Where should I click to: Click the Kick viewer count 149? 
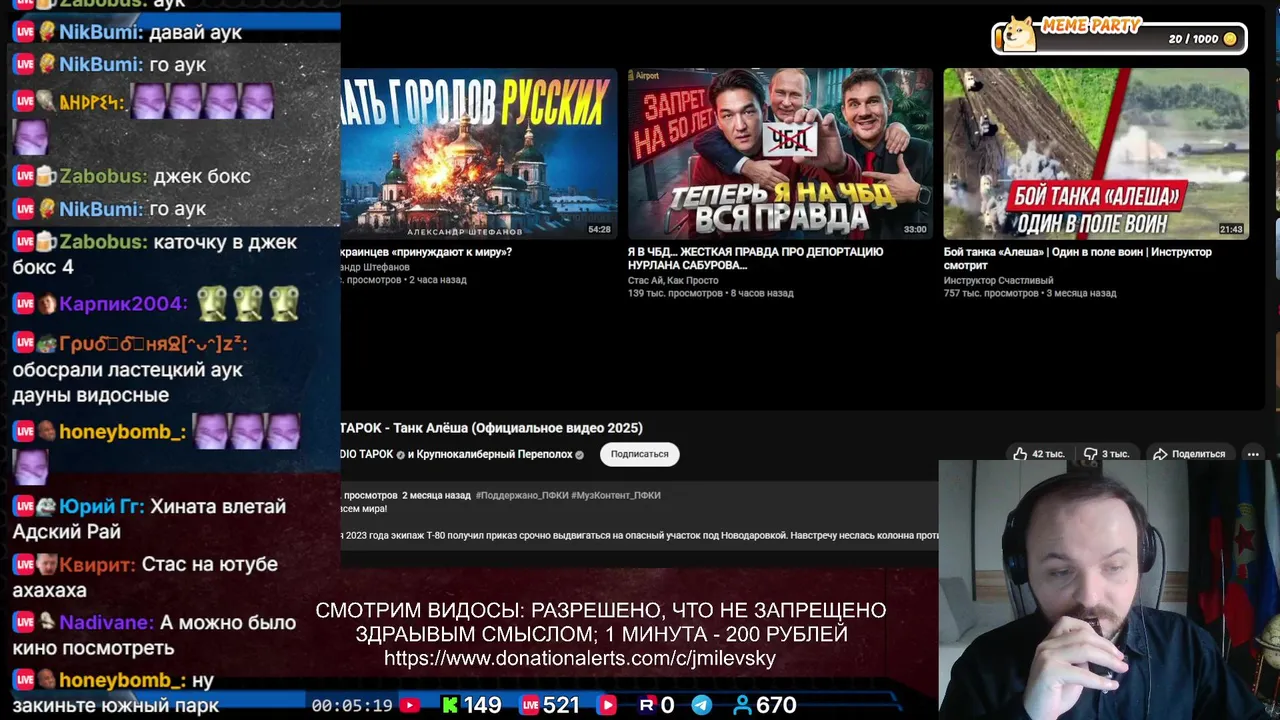click(482, 705)
